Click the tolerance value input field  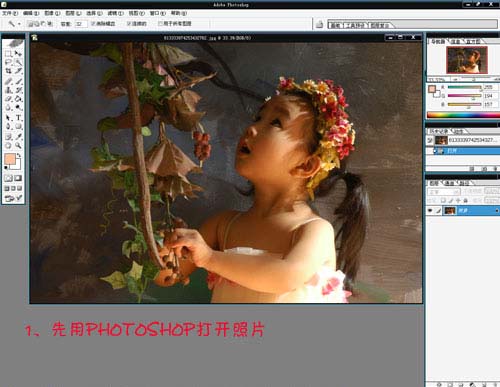(80, 24)
